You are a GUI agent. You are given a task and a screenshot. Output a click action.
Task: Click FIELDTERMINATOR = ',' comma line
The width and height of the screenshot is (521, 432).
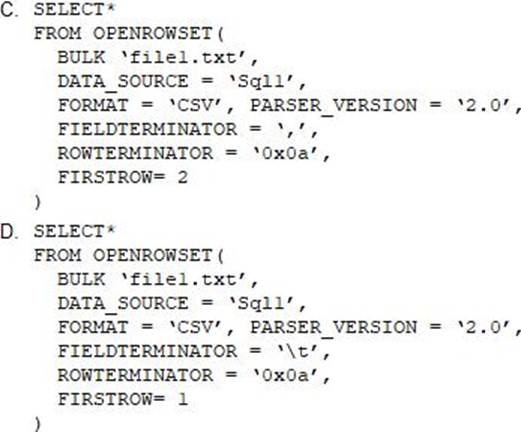tap(188, 129)
